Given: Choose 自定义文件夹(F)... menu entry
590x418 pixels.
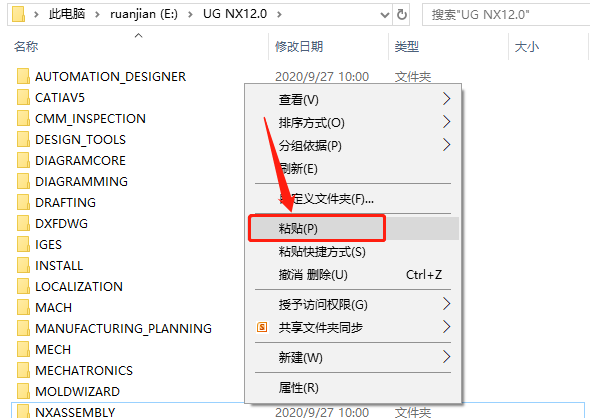Looking at the screenshot, I should [353, 199].
